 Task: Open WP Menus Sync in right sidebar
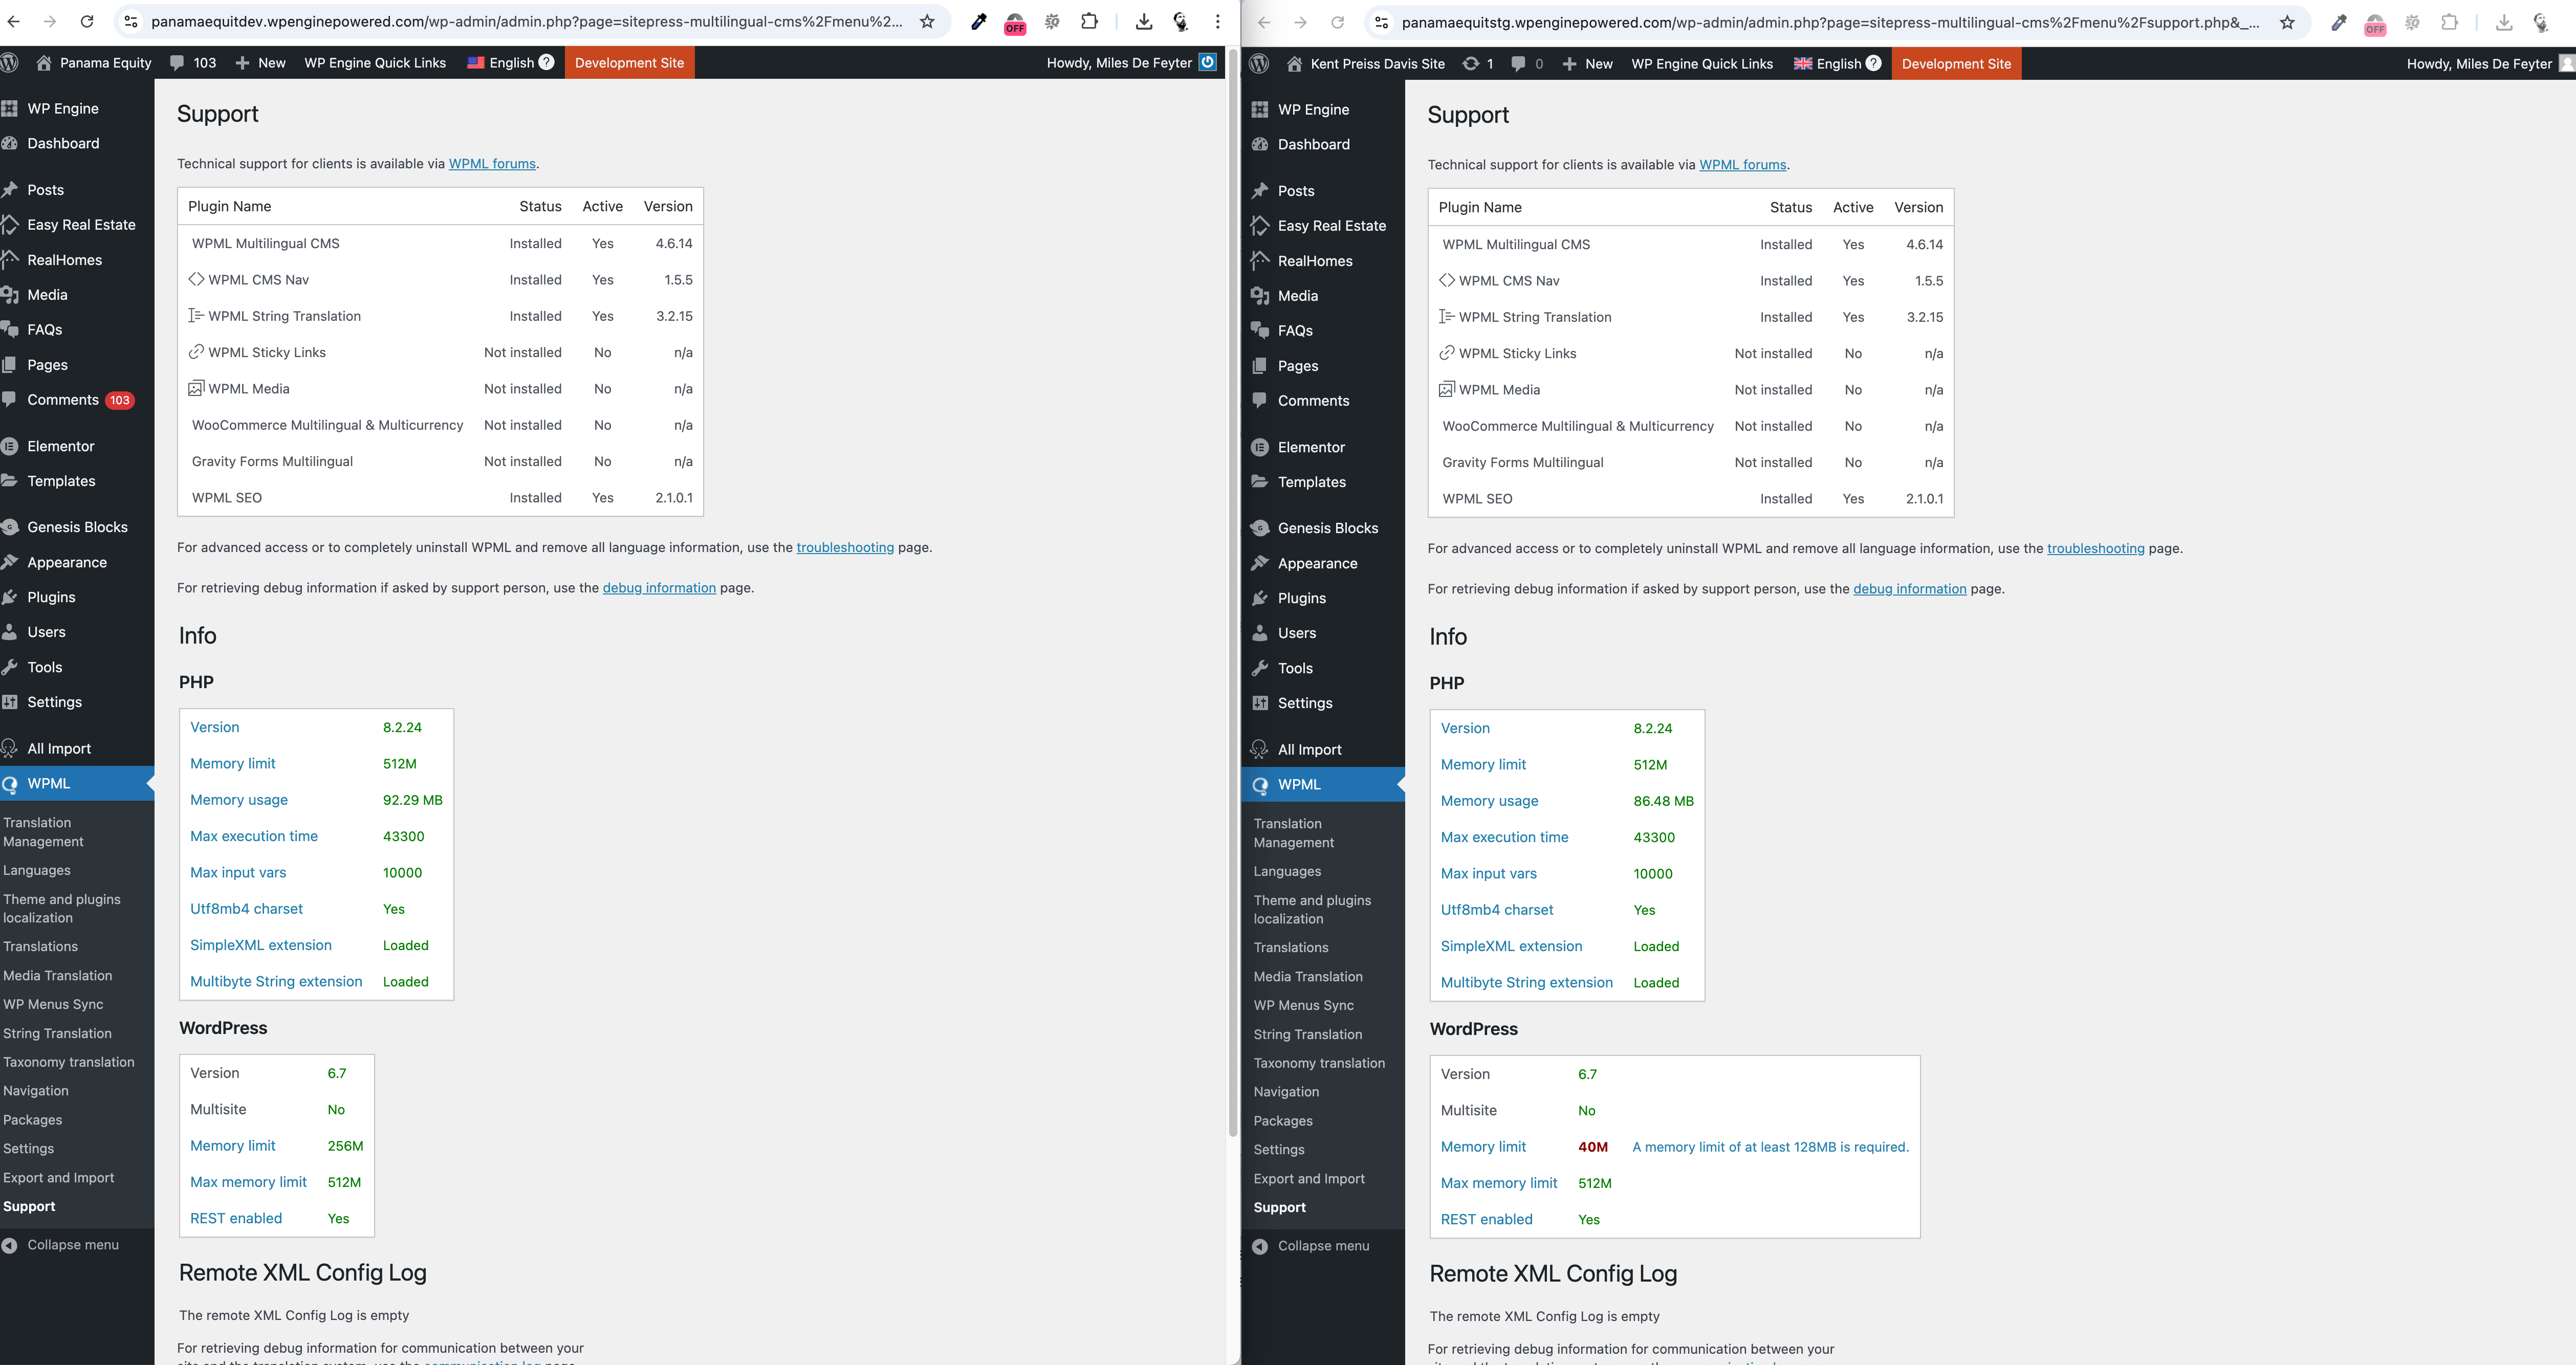pyautogui.click(x=1303, y=1005)
